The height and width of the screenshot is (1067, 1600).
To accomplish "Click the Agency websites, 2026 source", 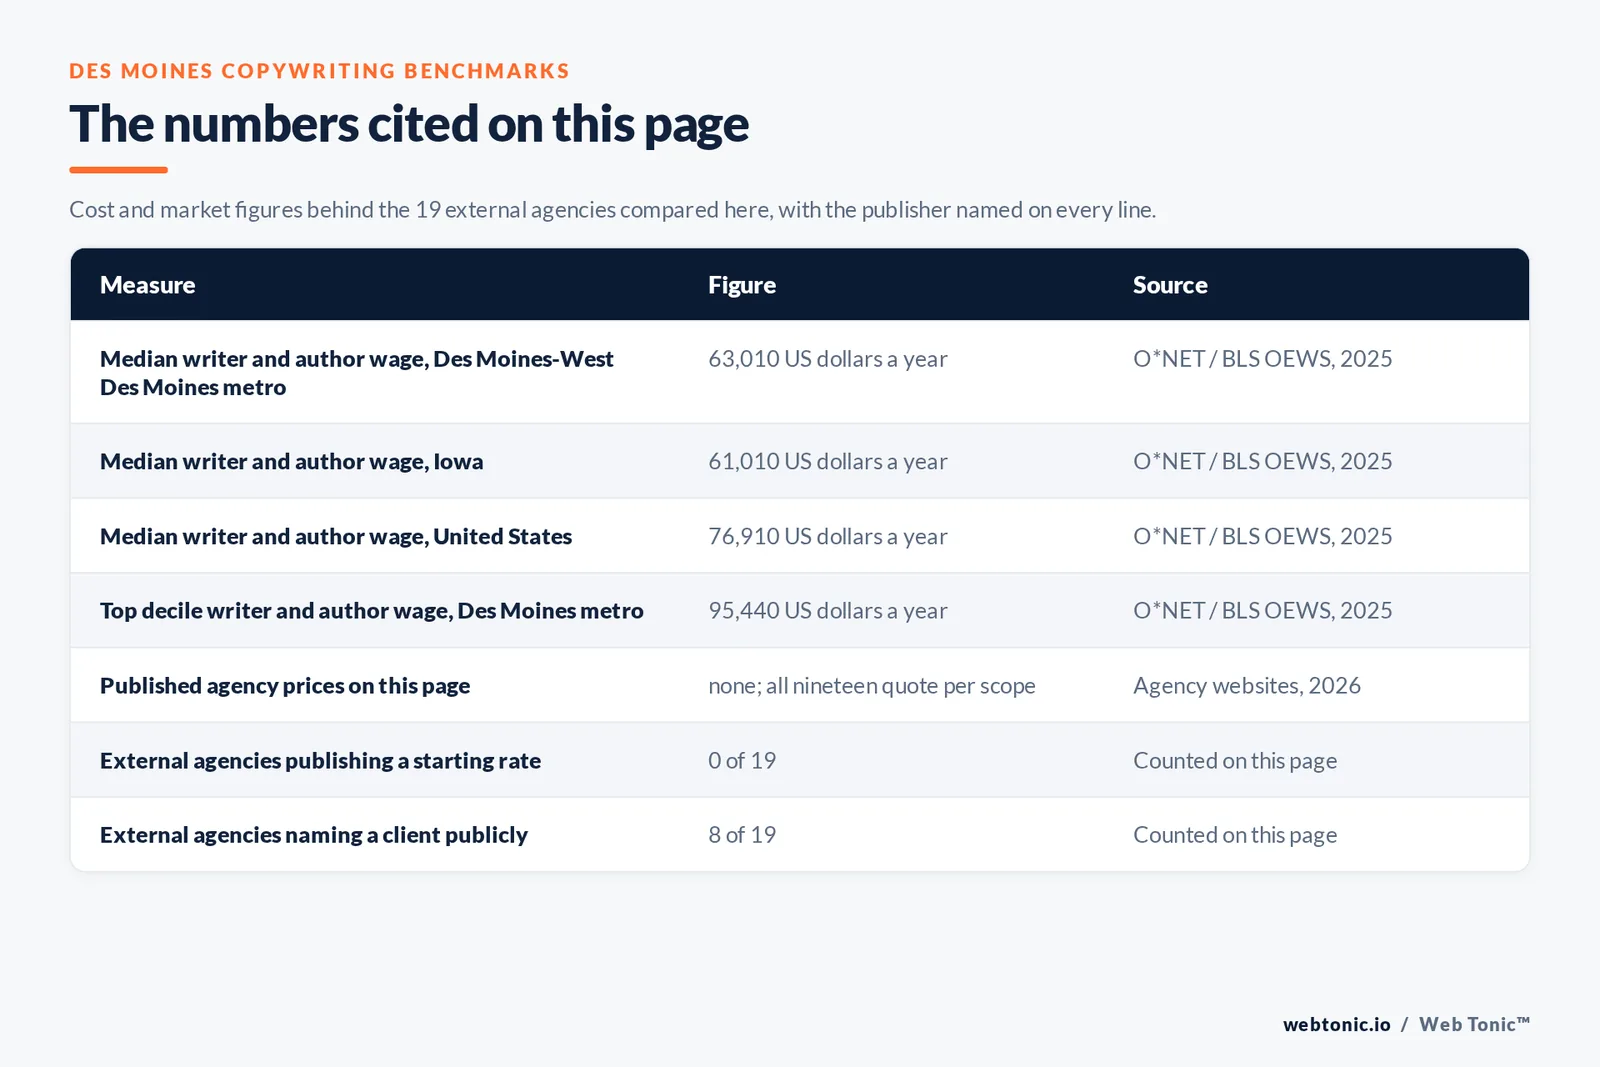I will coord(1247,686).
